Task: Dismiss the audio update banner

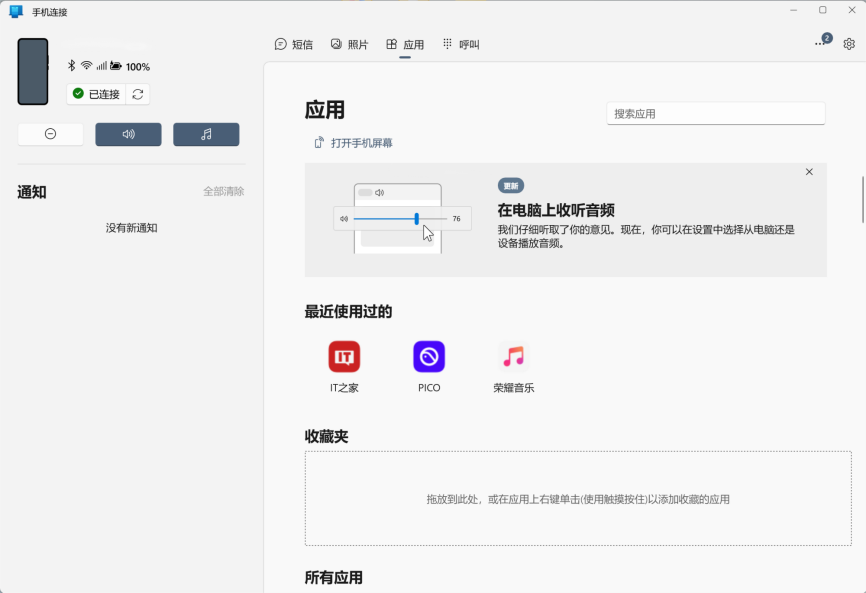Action: pyautogui.click(x=809, y=171)
